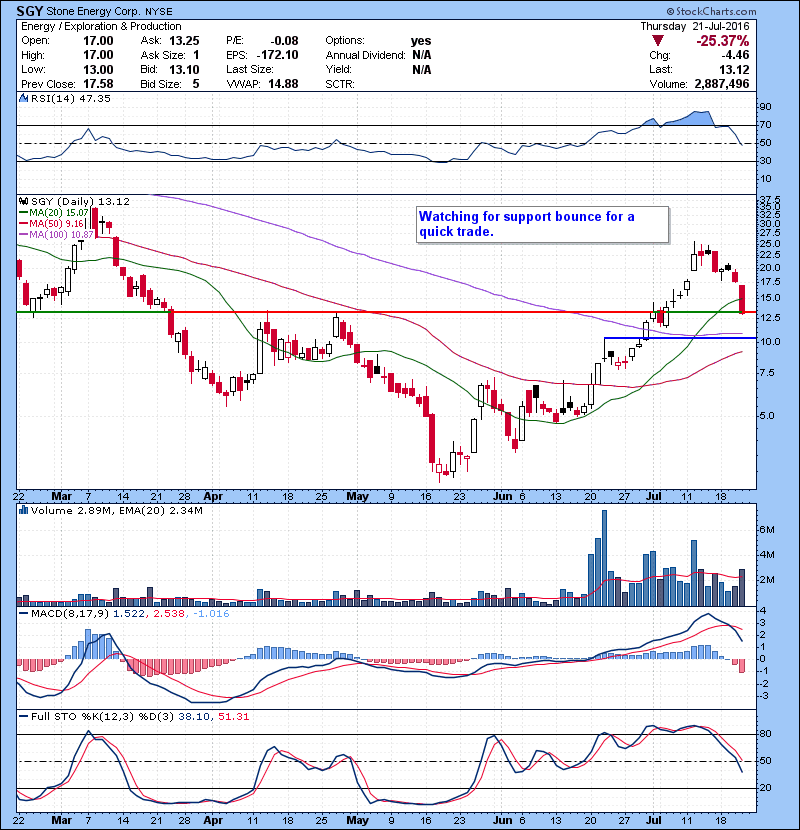Screen dimensions: 800x830
Task: Click the 6M label on volume axis
Action: click(x=767, y=530)
